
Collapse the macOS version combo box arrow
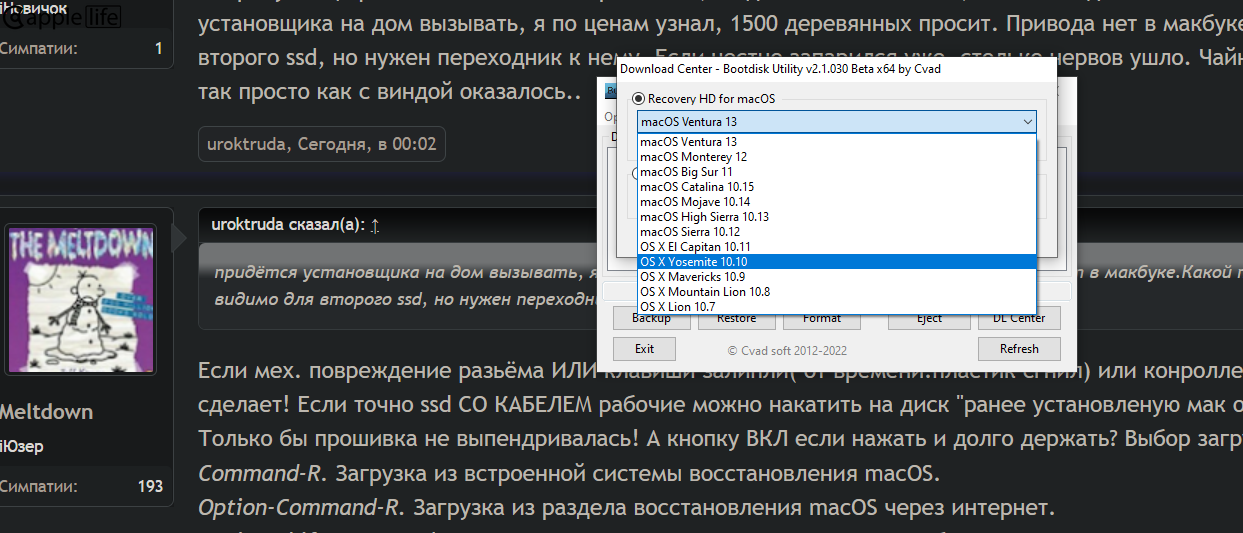(1027, 122)
